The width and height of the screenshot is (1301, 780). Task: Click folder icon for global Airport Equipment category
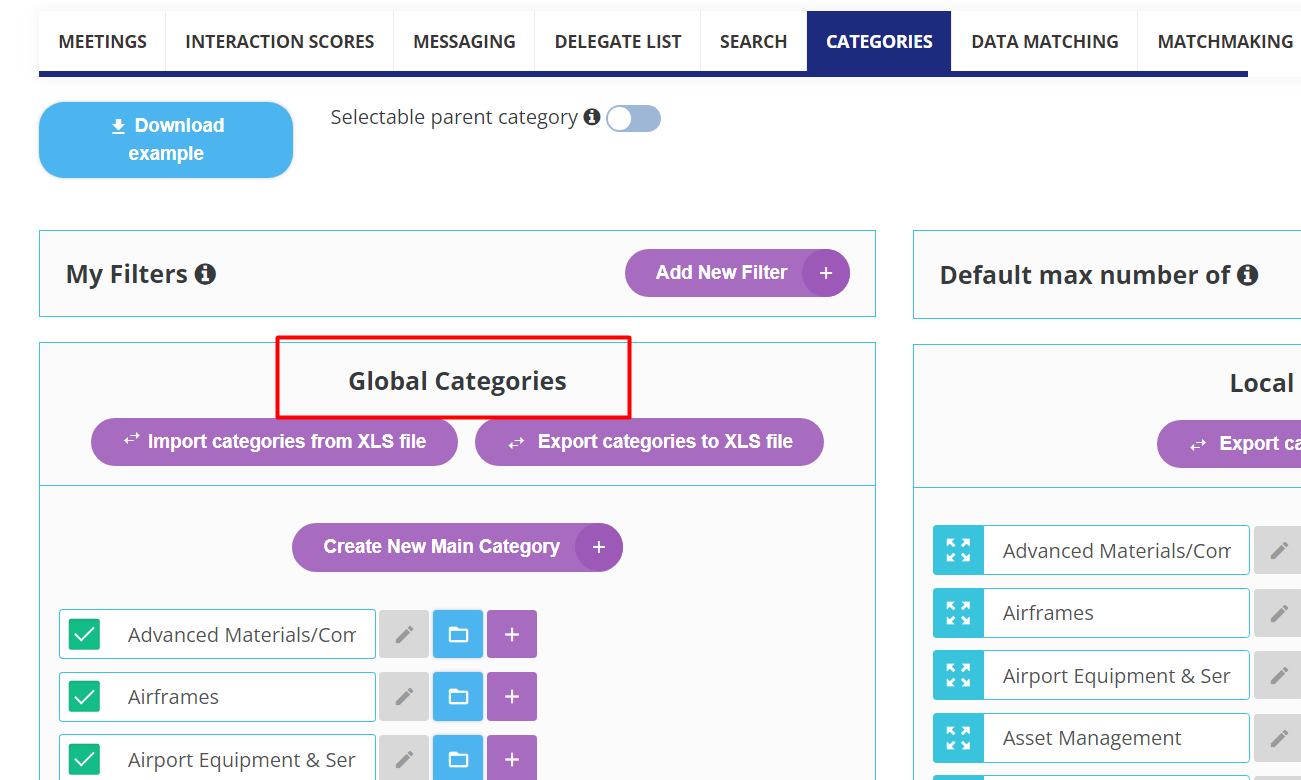click(x=458, y=759)
